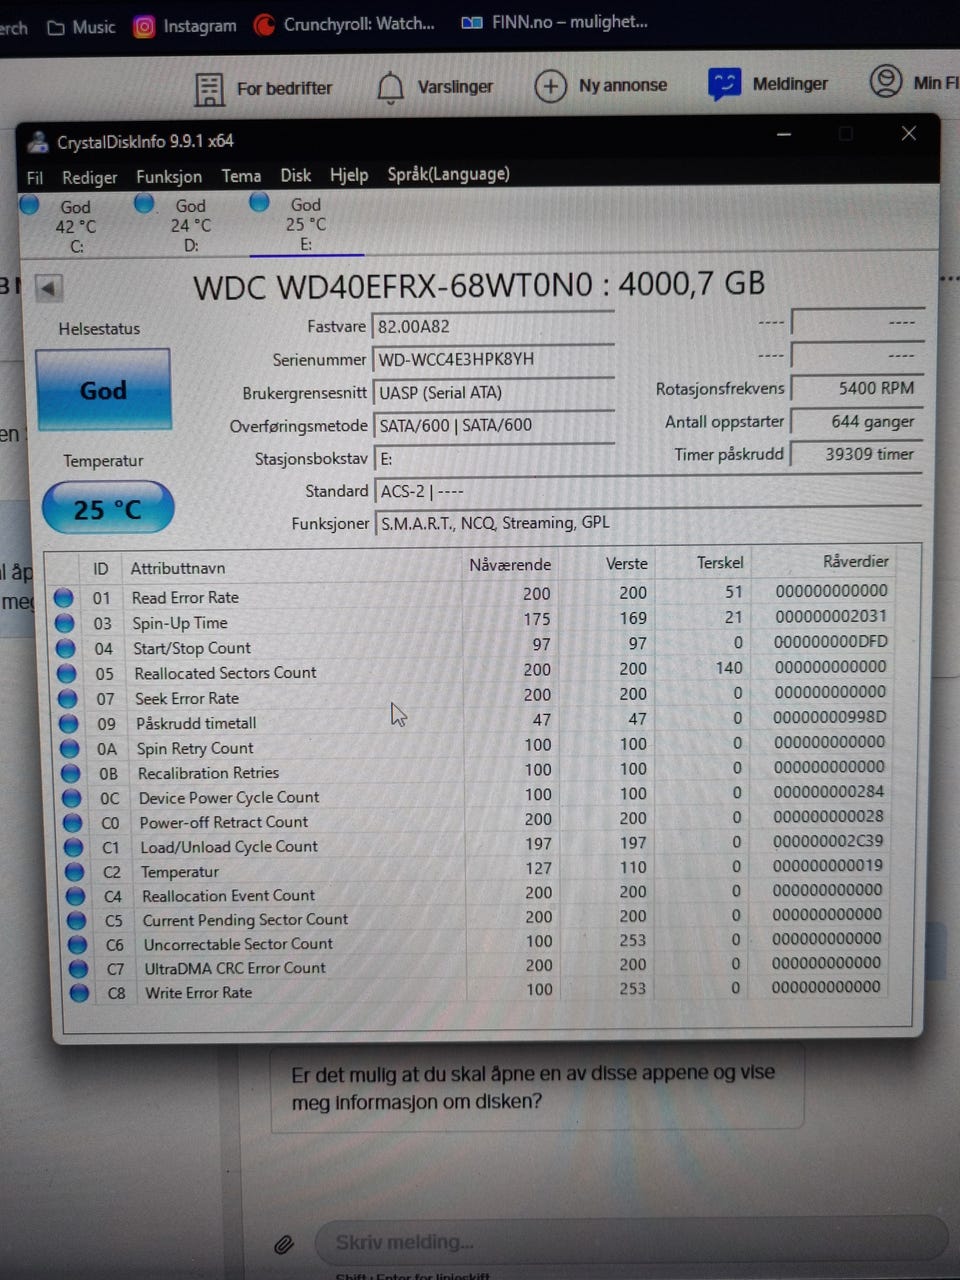
Task: Click the Skriv melding message input
Action: pos(630,1242)
